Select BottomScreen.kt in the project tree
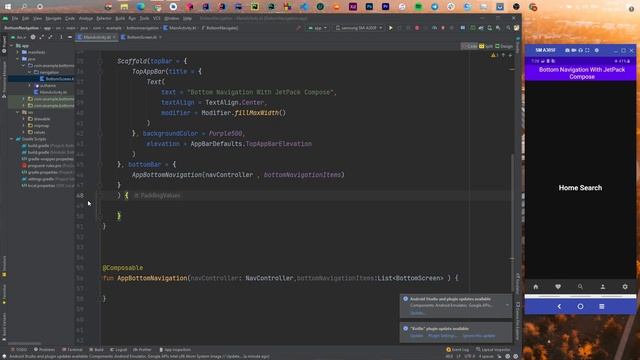 [57, 79]
